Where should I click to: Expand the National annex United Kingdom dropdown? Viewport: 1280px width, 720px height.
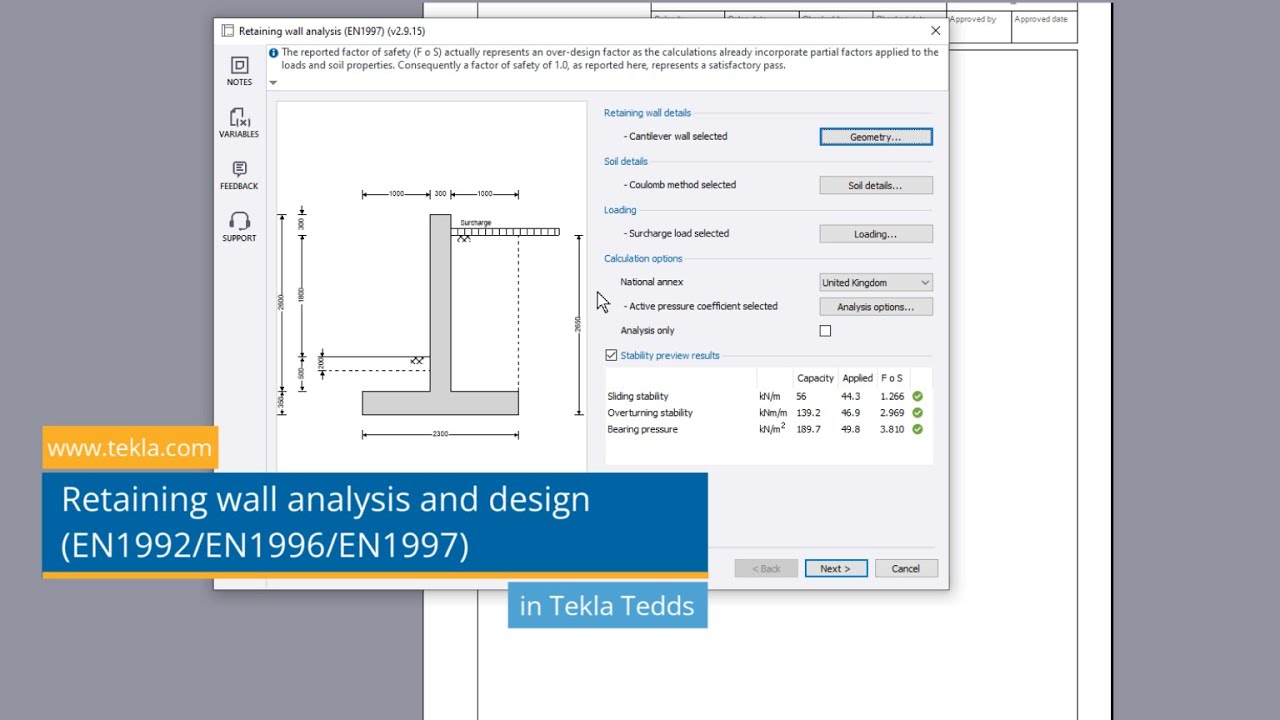876,283
